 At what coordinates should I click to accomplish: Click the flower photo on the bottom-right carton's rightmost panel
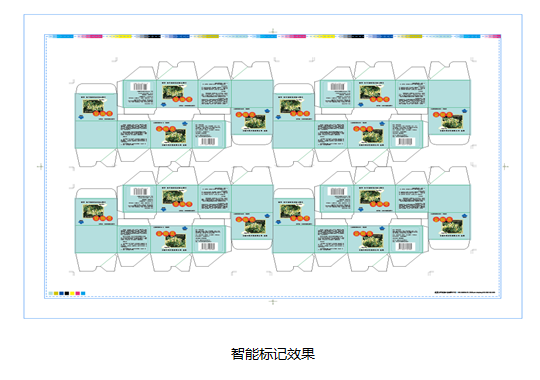pyautogui.click(x=451, y=227)
